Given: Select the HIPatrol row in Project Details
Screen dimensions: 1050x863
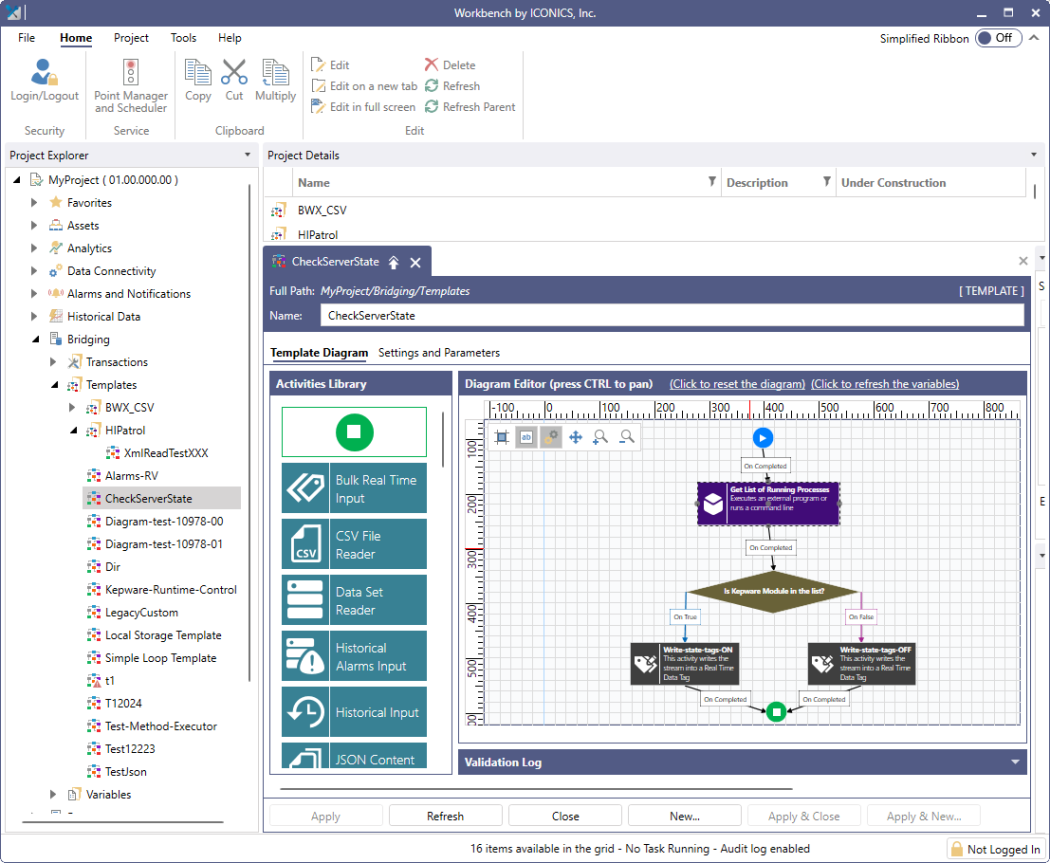Looking at the screenshot, I should pyautogui.click(x=646, y=234).
